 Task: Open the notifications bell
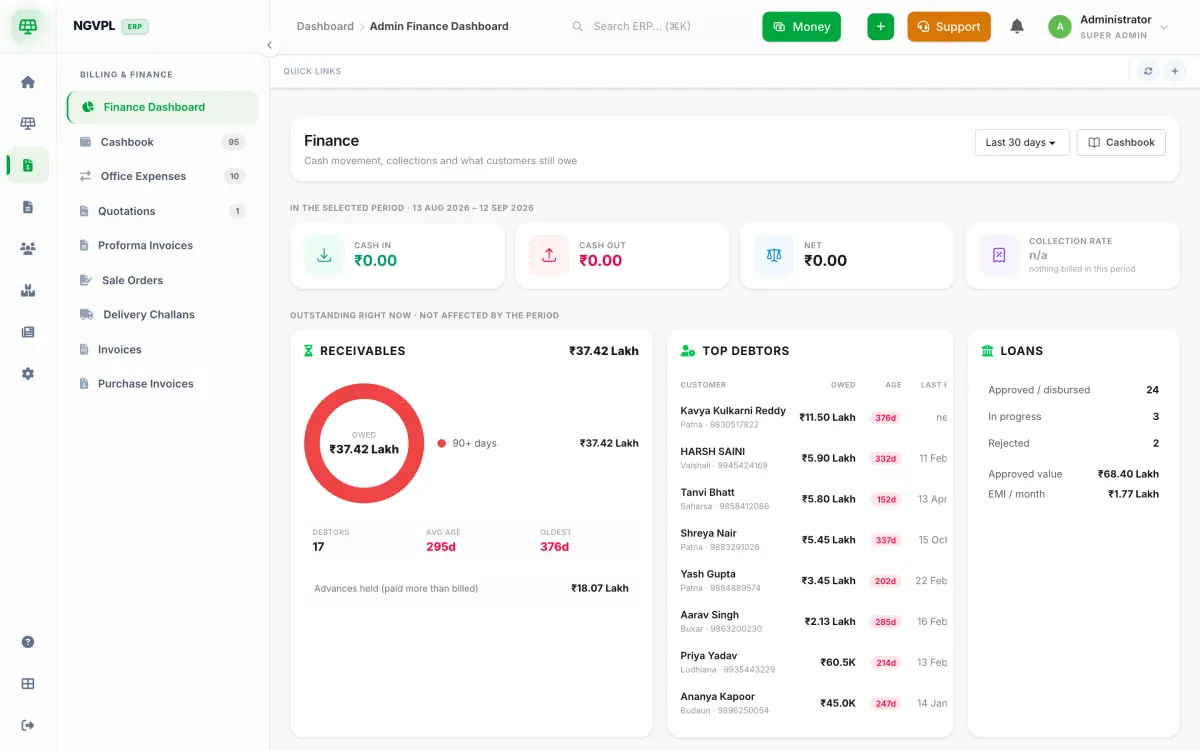pos(1017,27)
